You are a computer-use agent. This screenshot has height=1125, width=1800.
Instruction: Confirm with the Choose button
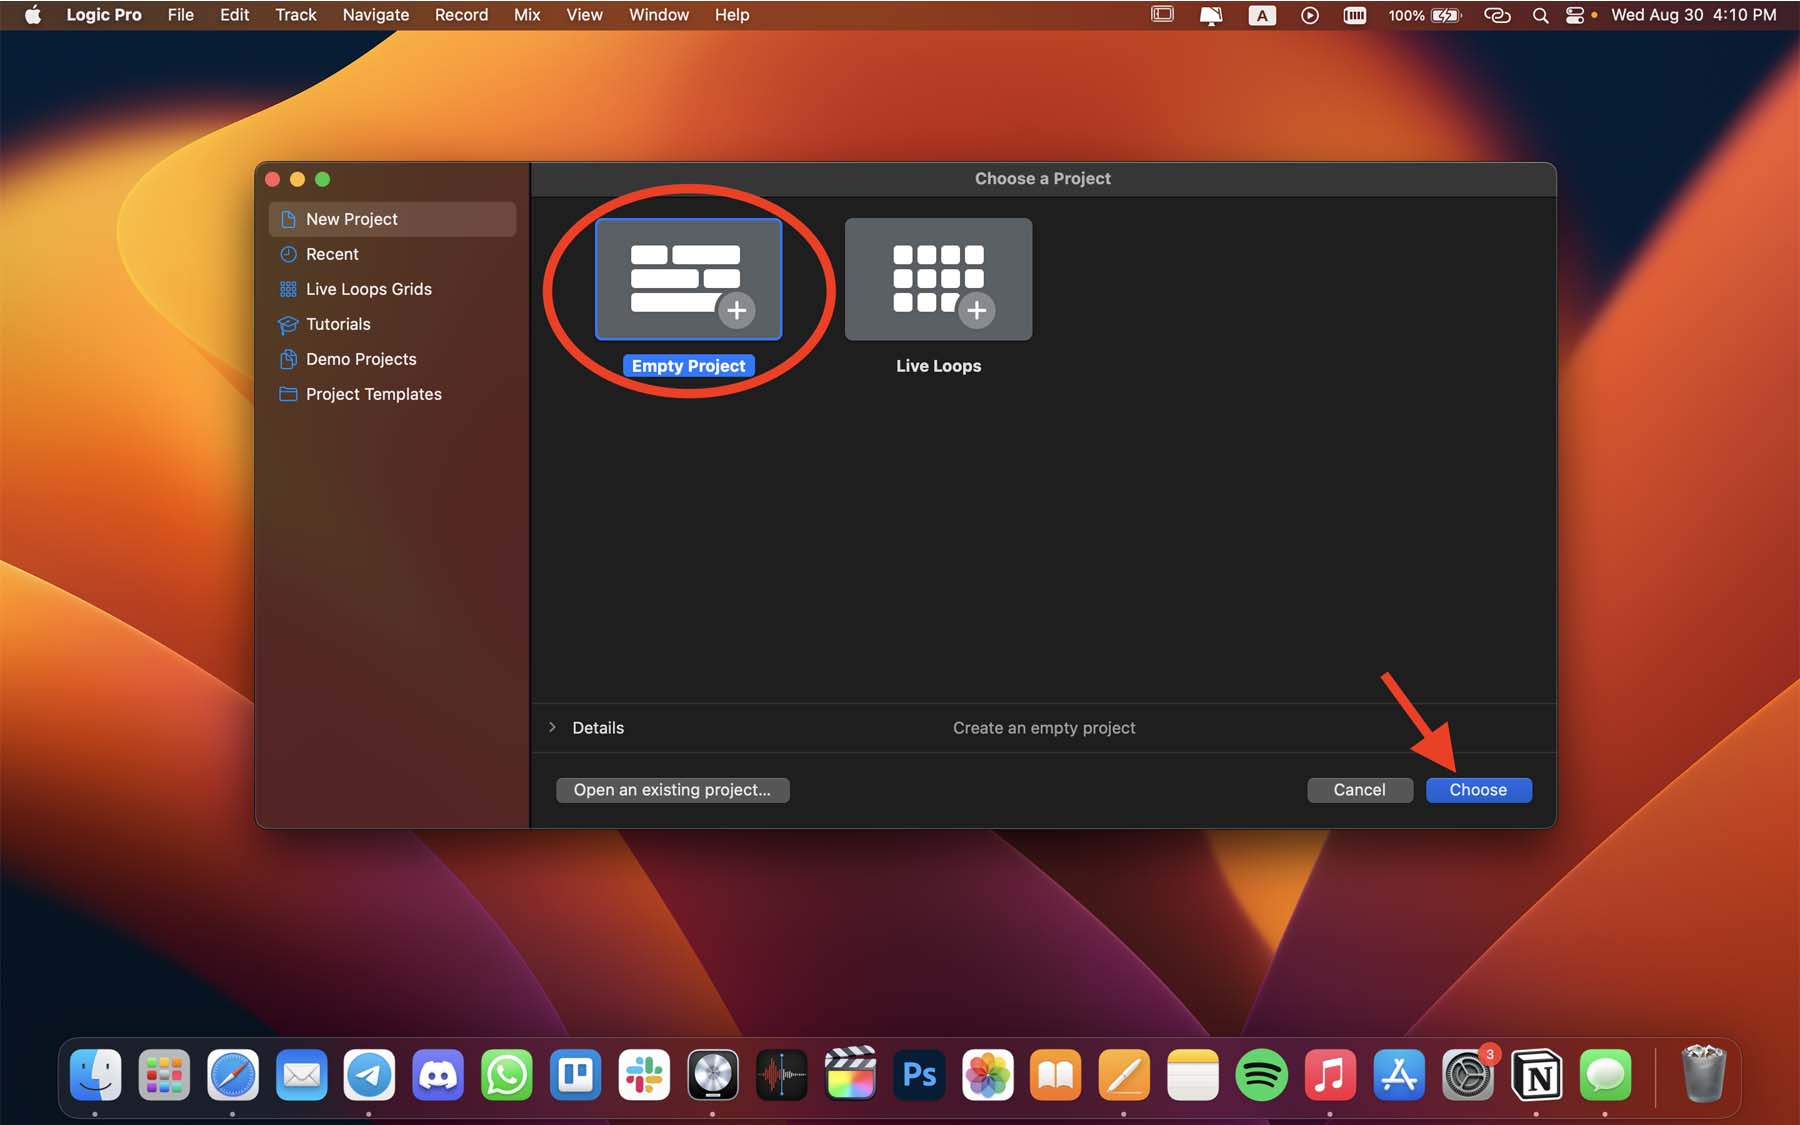click(x=1478, y=790)
